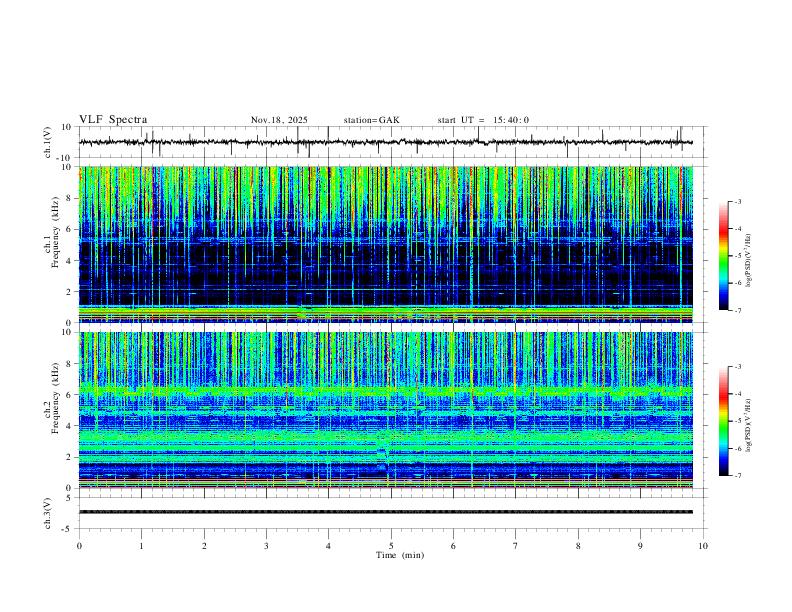The height and width of the screenshot is (612, 792).
Task: Click the "-5" label on ch.2 color scale
Action: click(x=737, y=421)
